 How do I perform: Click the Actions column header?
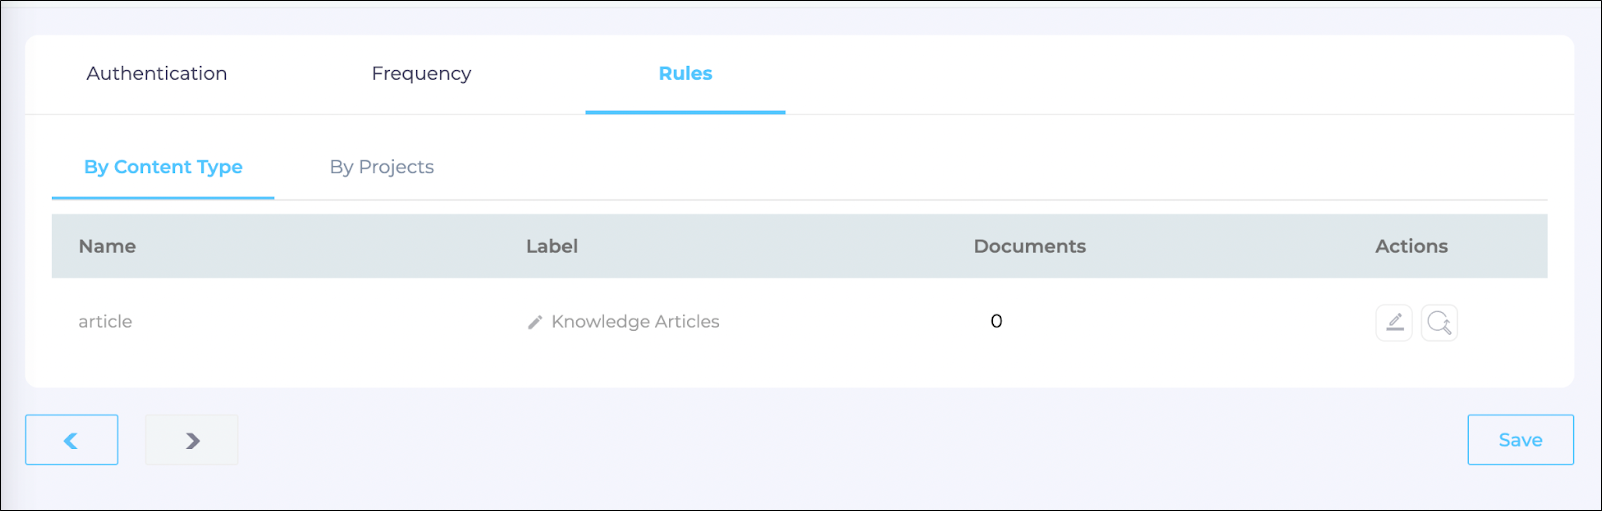[1411, 246]
